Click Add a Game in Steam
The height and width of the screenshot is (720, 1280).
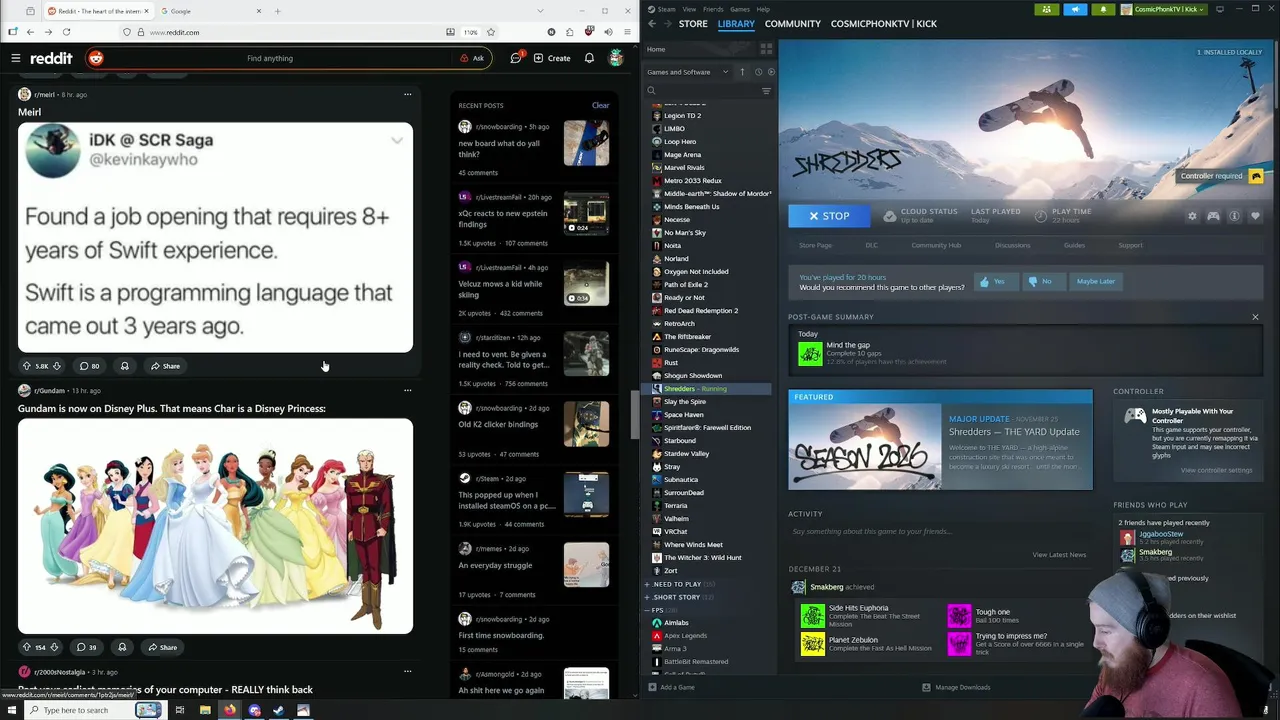pos(671,687)
